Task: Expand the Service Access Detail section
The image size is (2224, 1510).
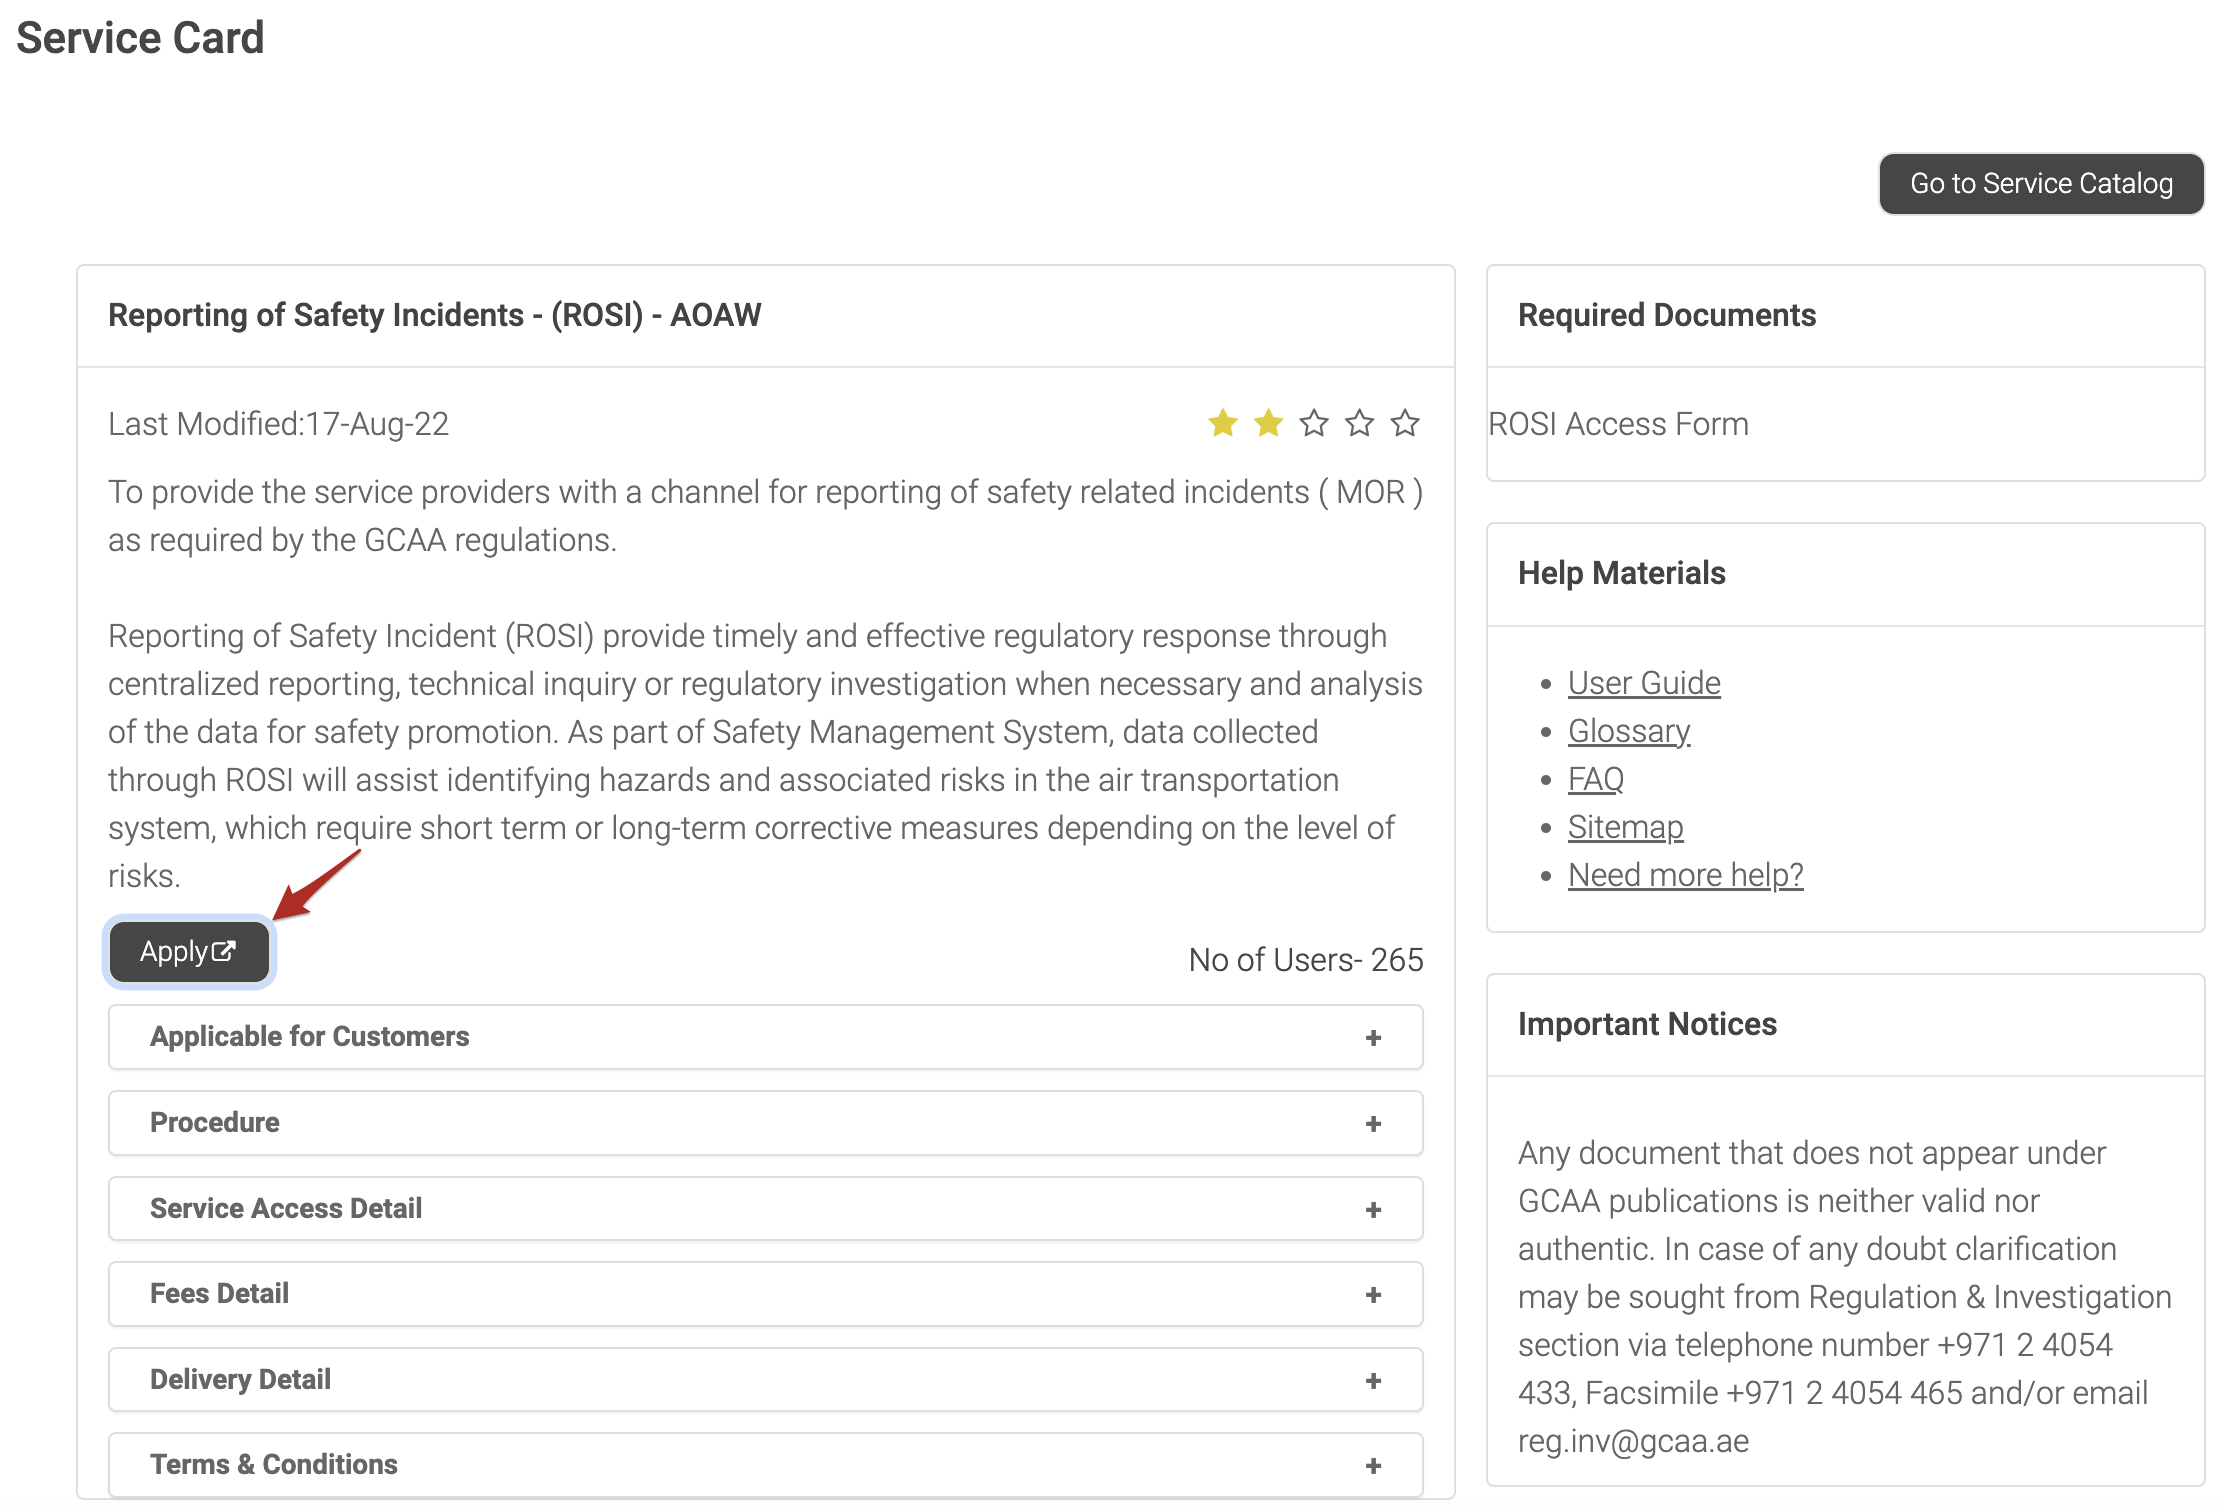Action: click(x=286, y=1208)
